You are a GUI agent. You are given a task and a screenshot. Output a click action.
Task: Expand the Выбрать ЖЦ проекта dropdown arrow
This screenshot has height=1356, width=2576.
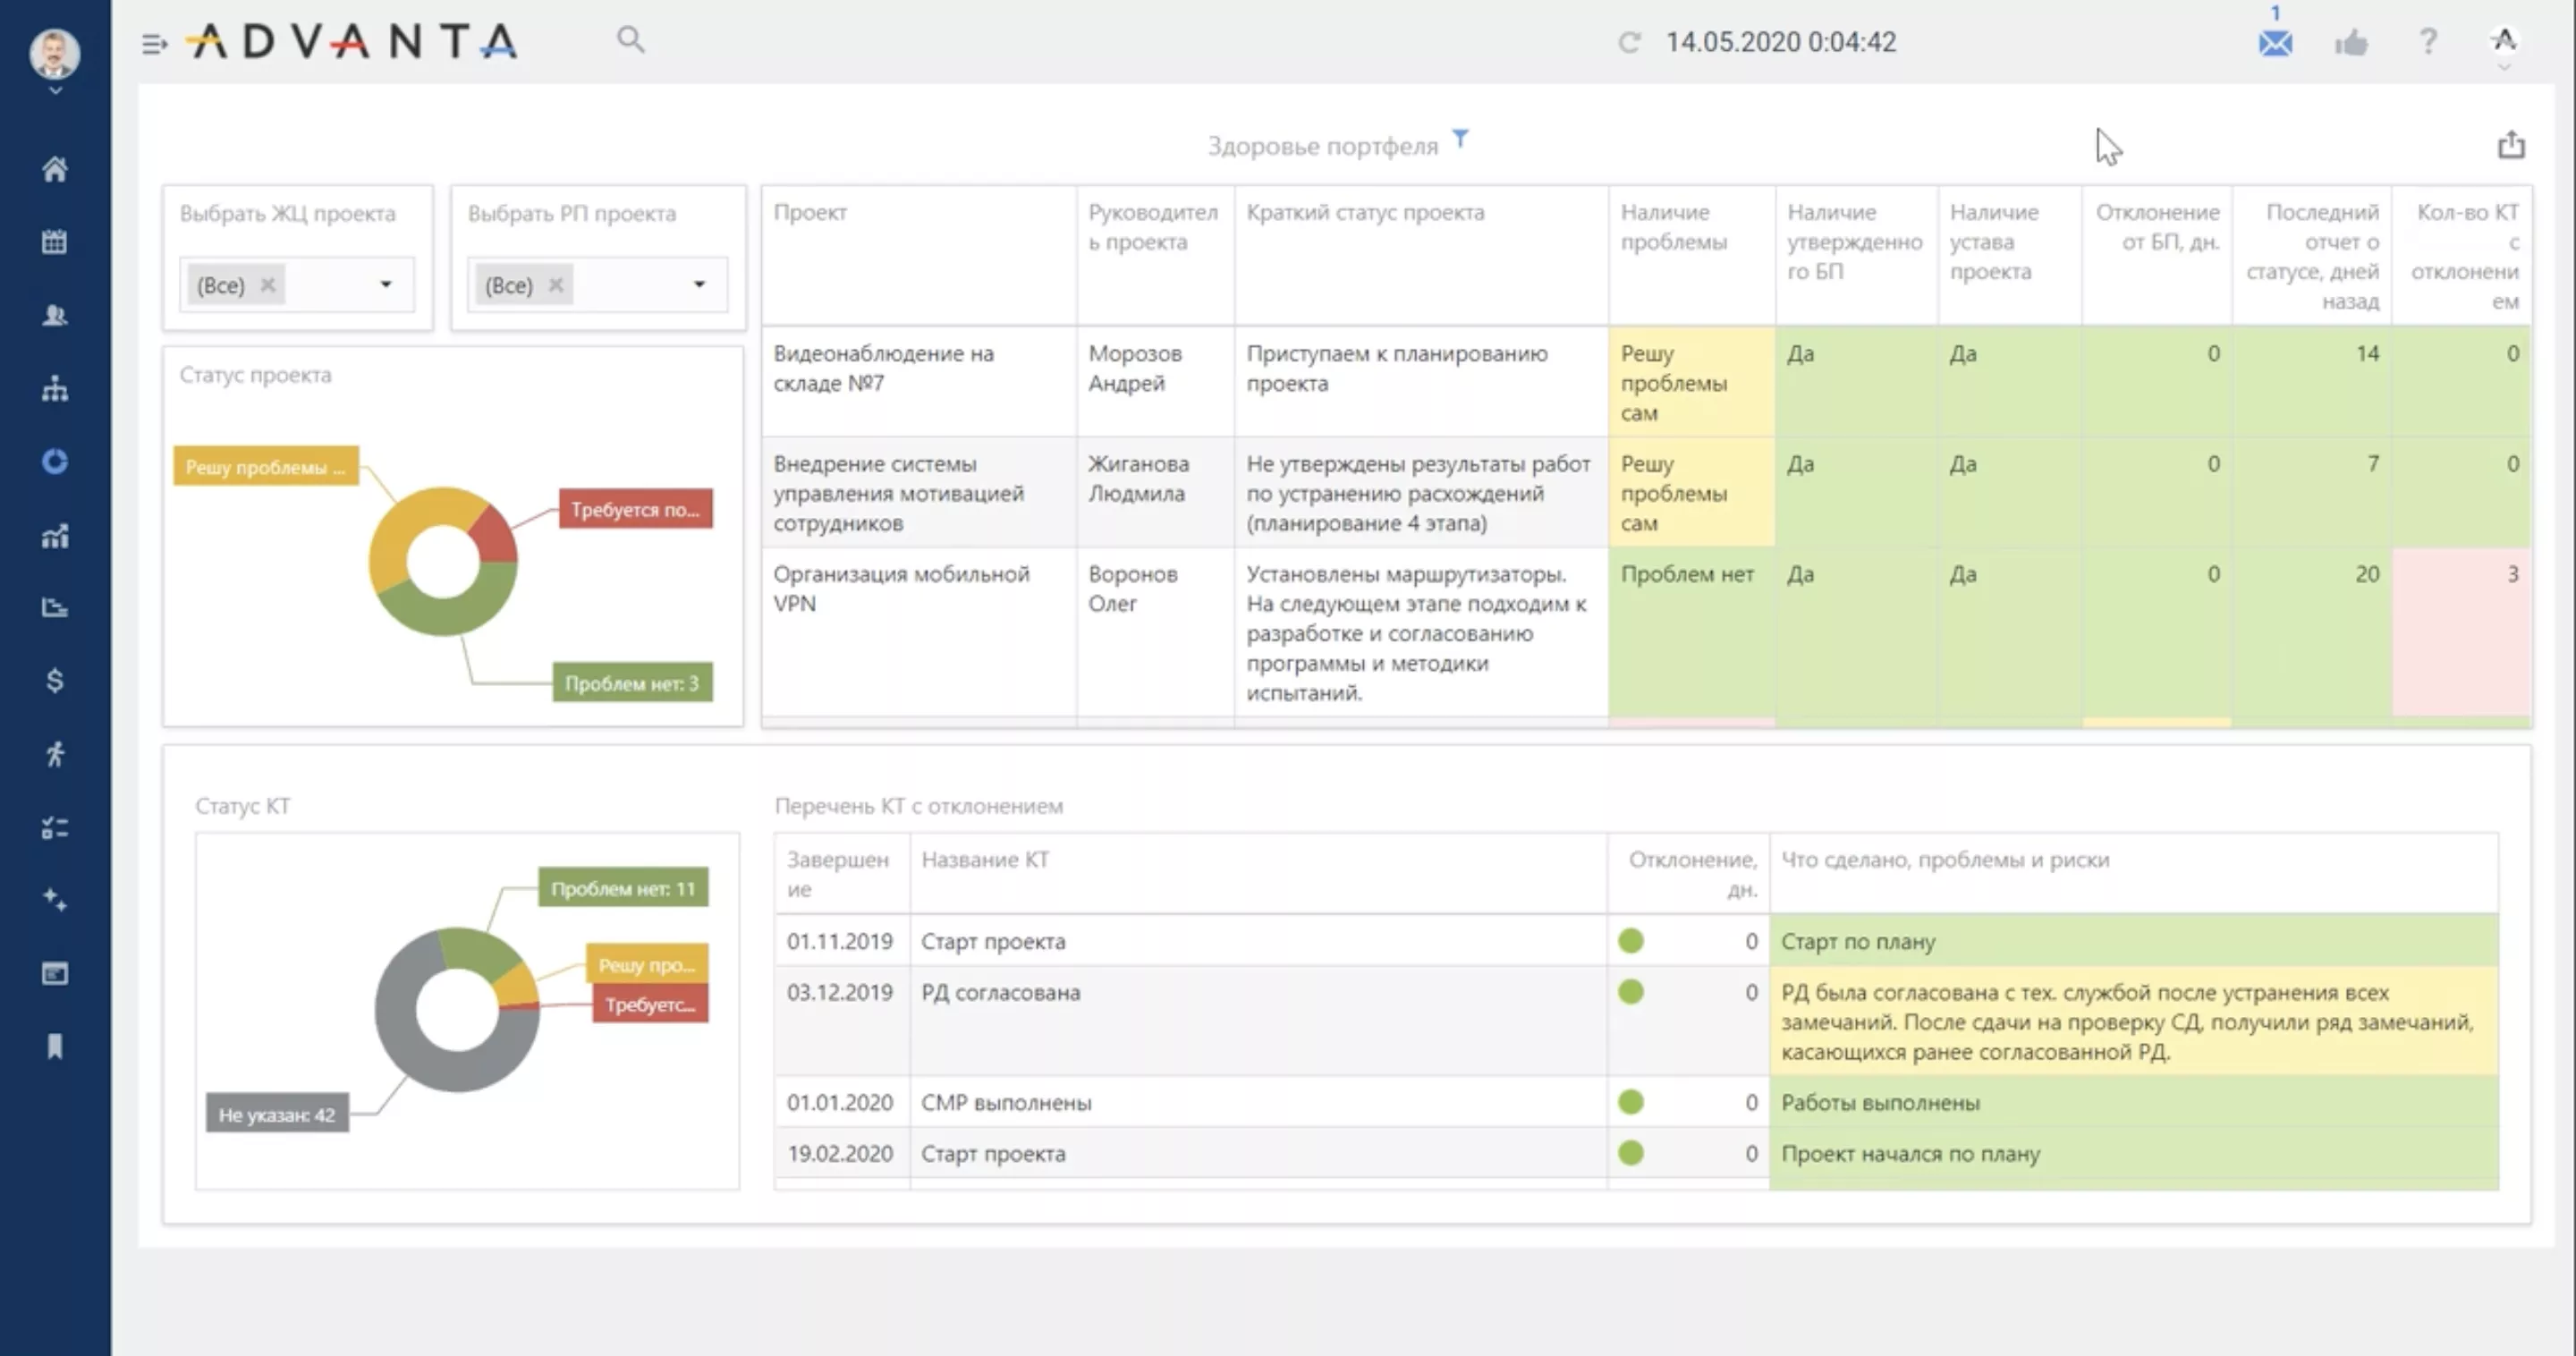tap(386, 285)
